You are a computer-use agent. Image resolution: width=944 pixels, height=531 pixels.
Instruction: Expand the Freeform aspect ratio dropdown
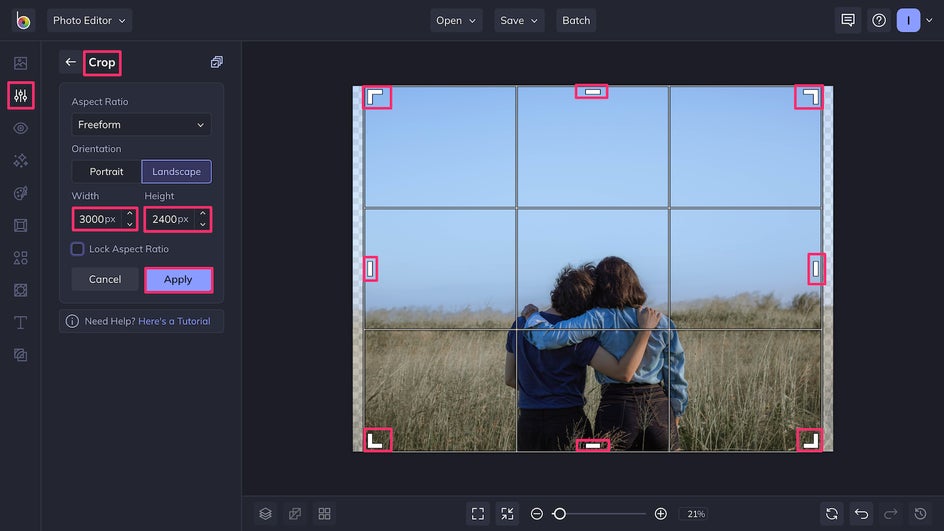141,125
